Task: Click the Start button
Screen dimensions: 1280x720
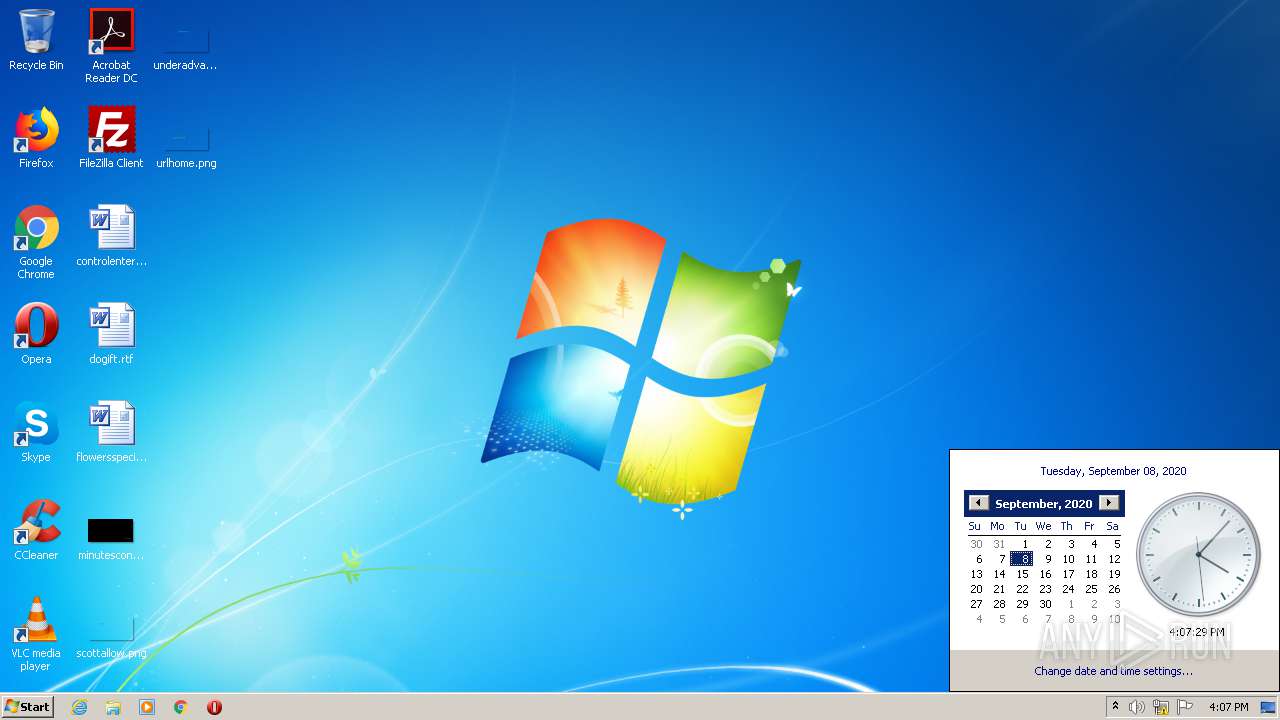Action: point(28,706)
